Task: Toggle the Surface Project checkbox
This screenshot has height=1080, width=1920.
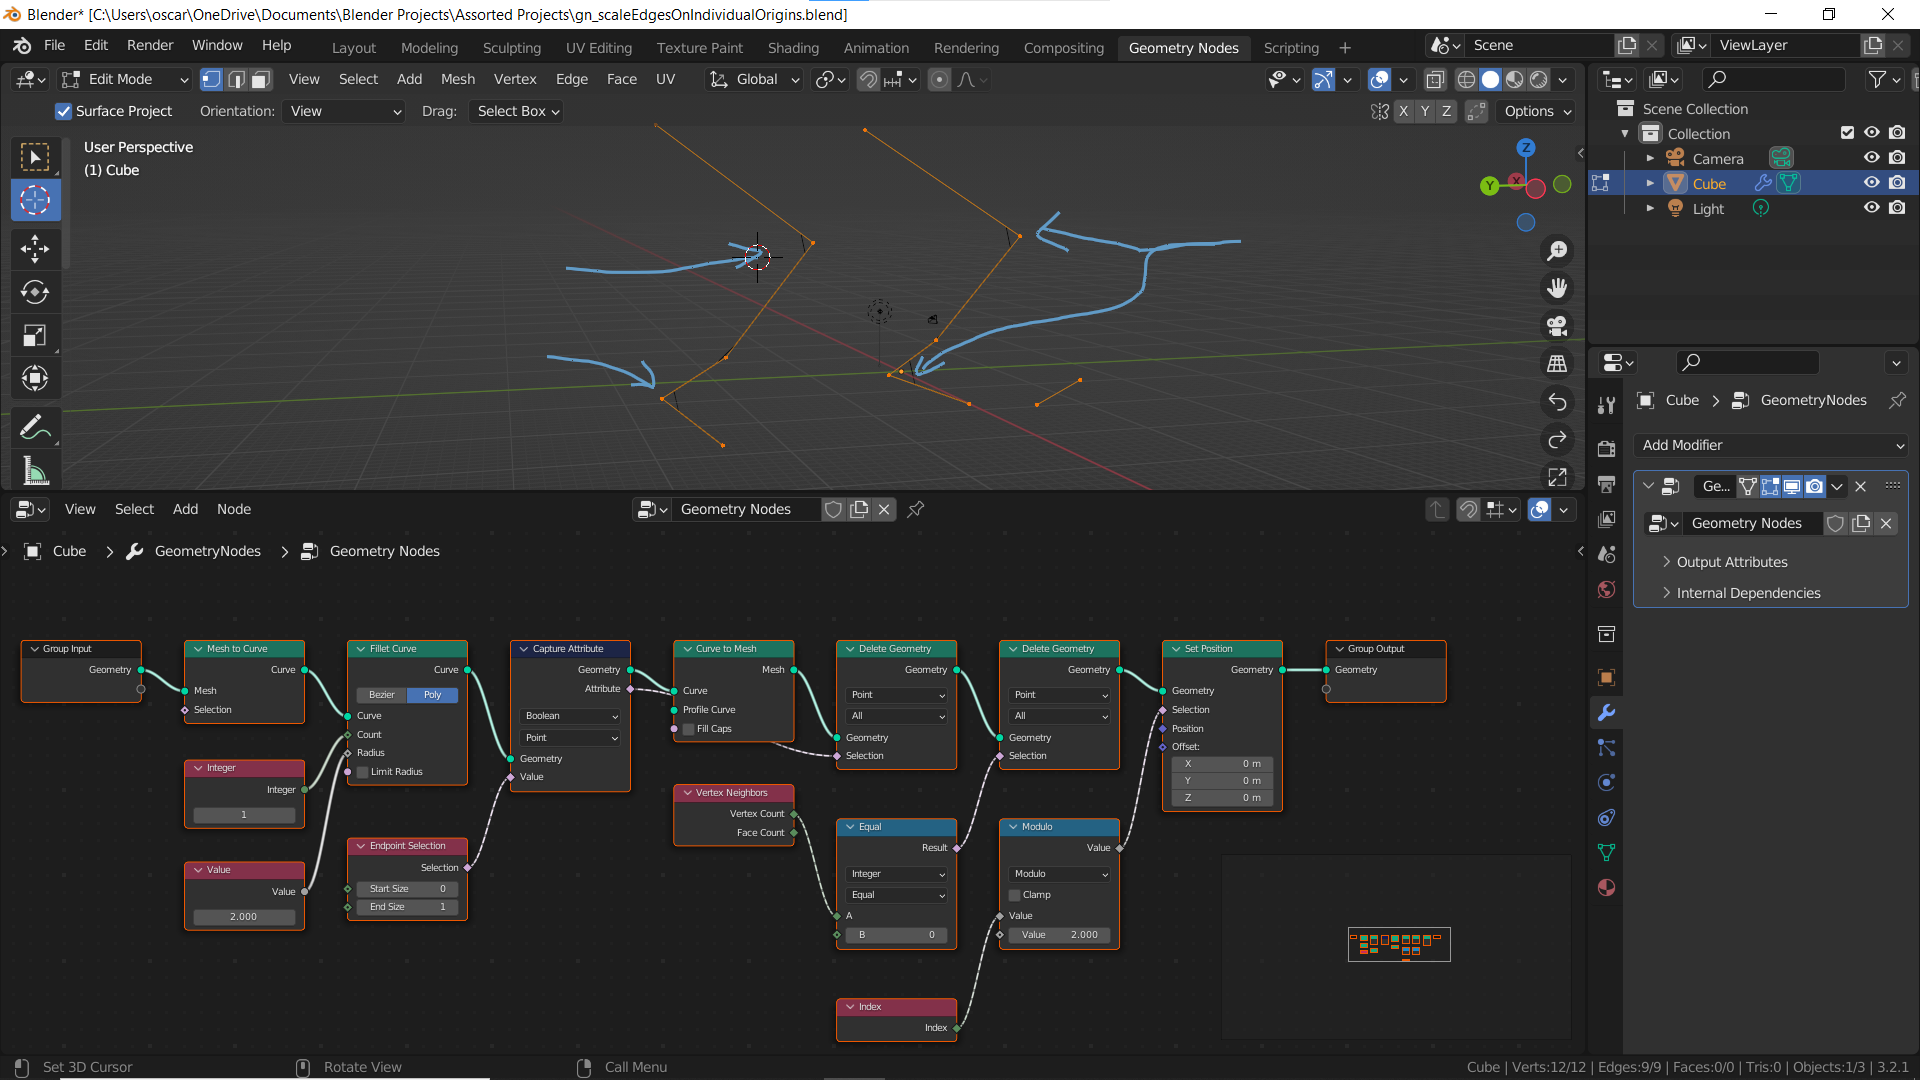Action: 64,111
